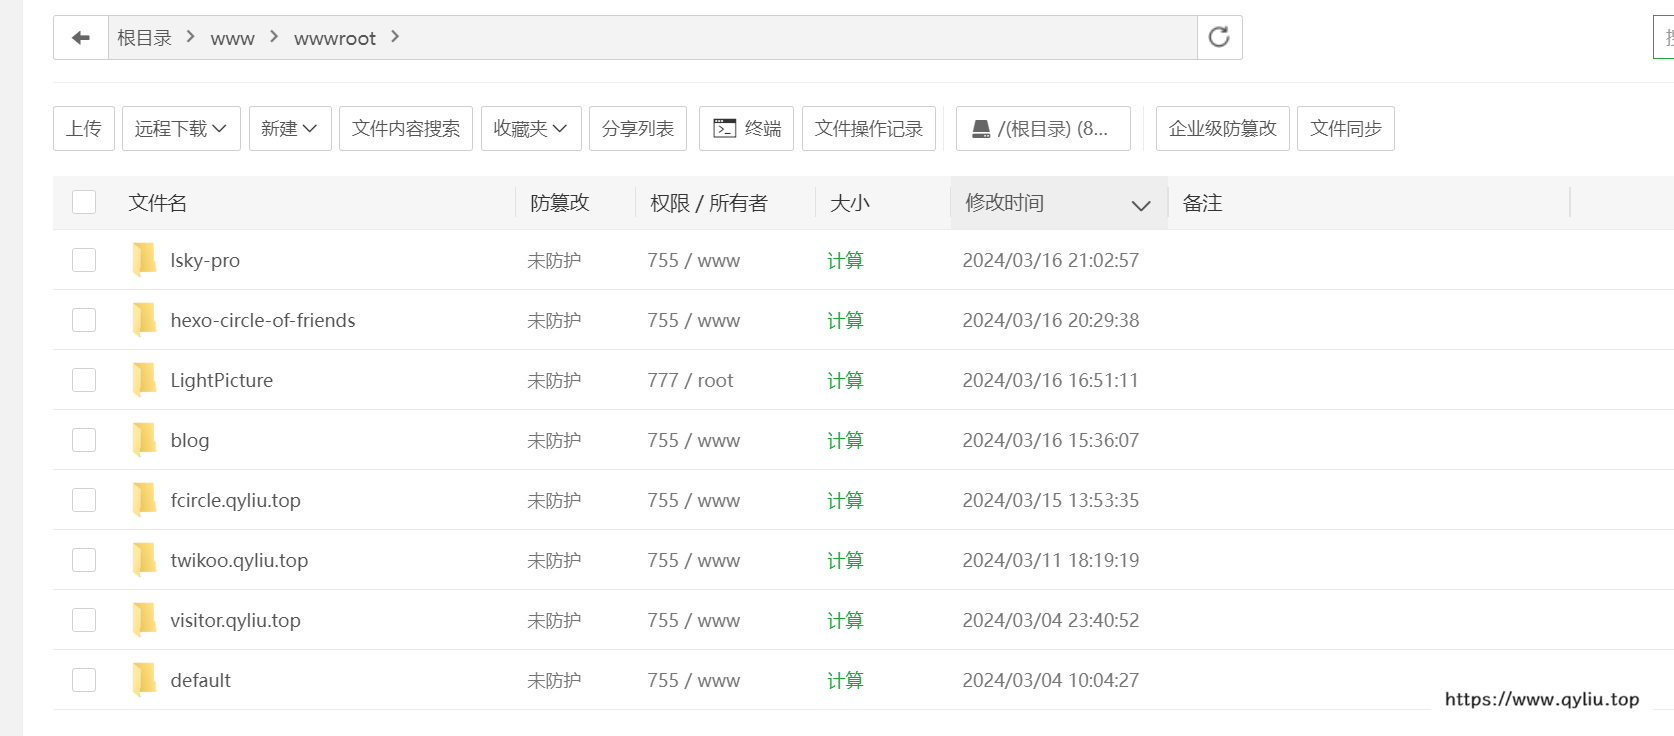Click the 上传 upload button

[84, 129]
